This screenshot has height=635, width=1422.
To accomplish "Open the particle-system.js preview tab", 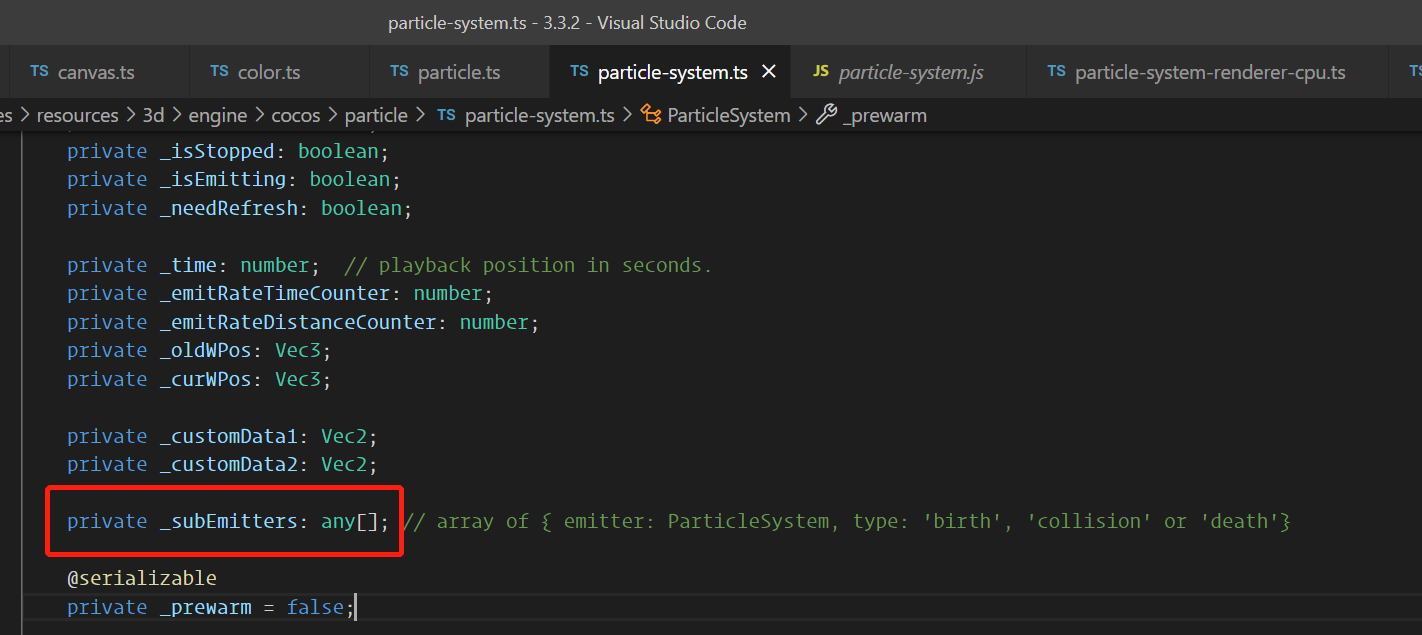I will point(911,73).
